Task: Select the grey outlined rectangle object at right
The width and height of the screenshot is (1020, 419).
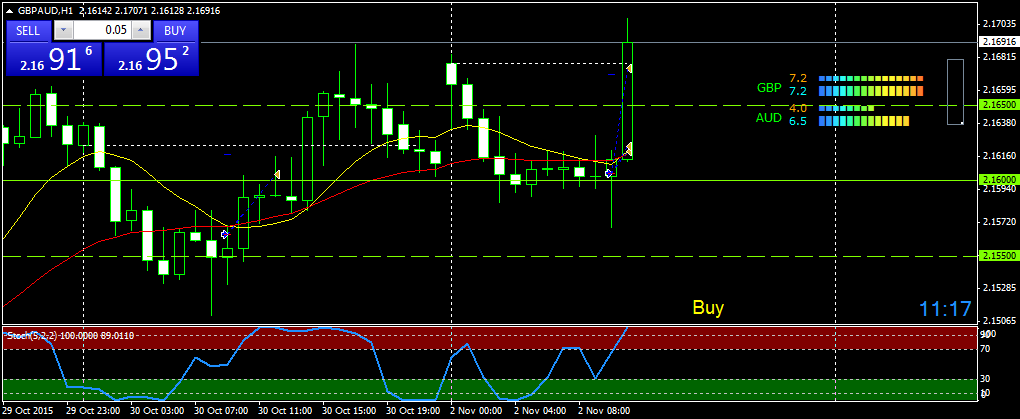Action: (x=955, y=92)
